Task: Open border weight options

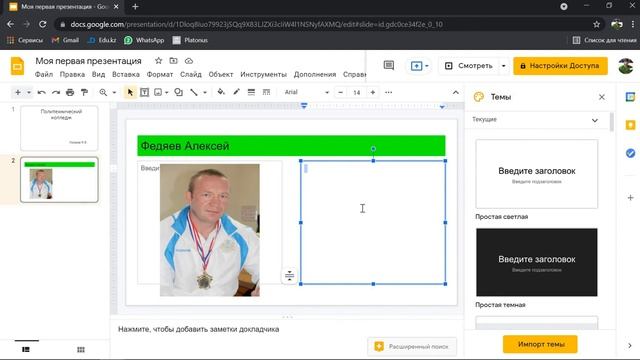Action: point(251,92)
